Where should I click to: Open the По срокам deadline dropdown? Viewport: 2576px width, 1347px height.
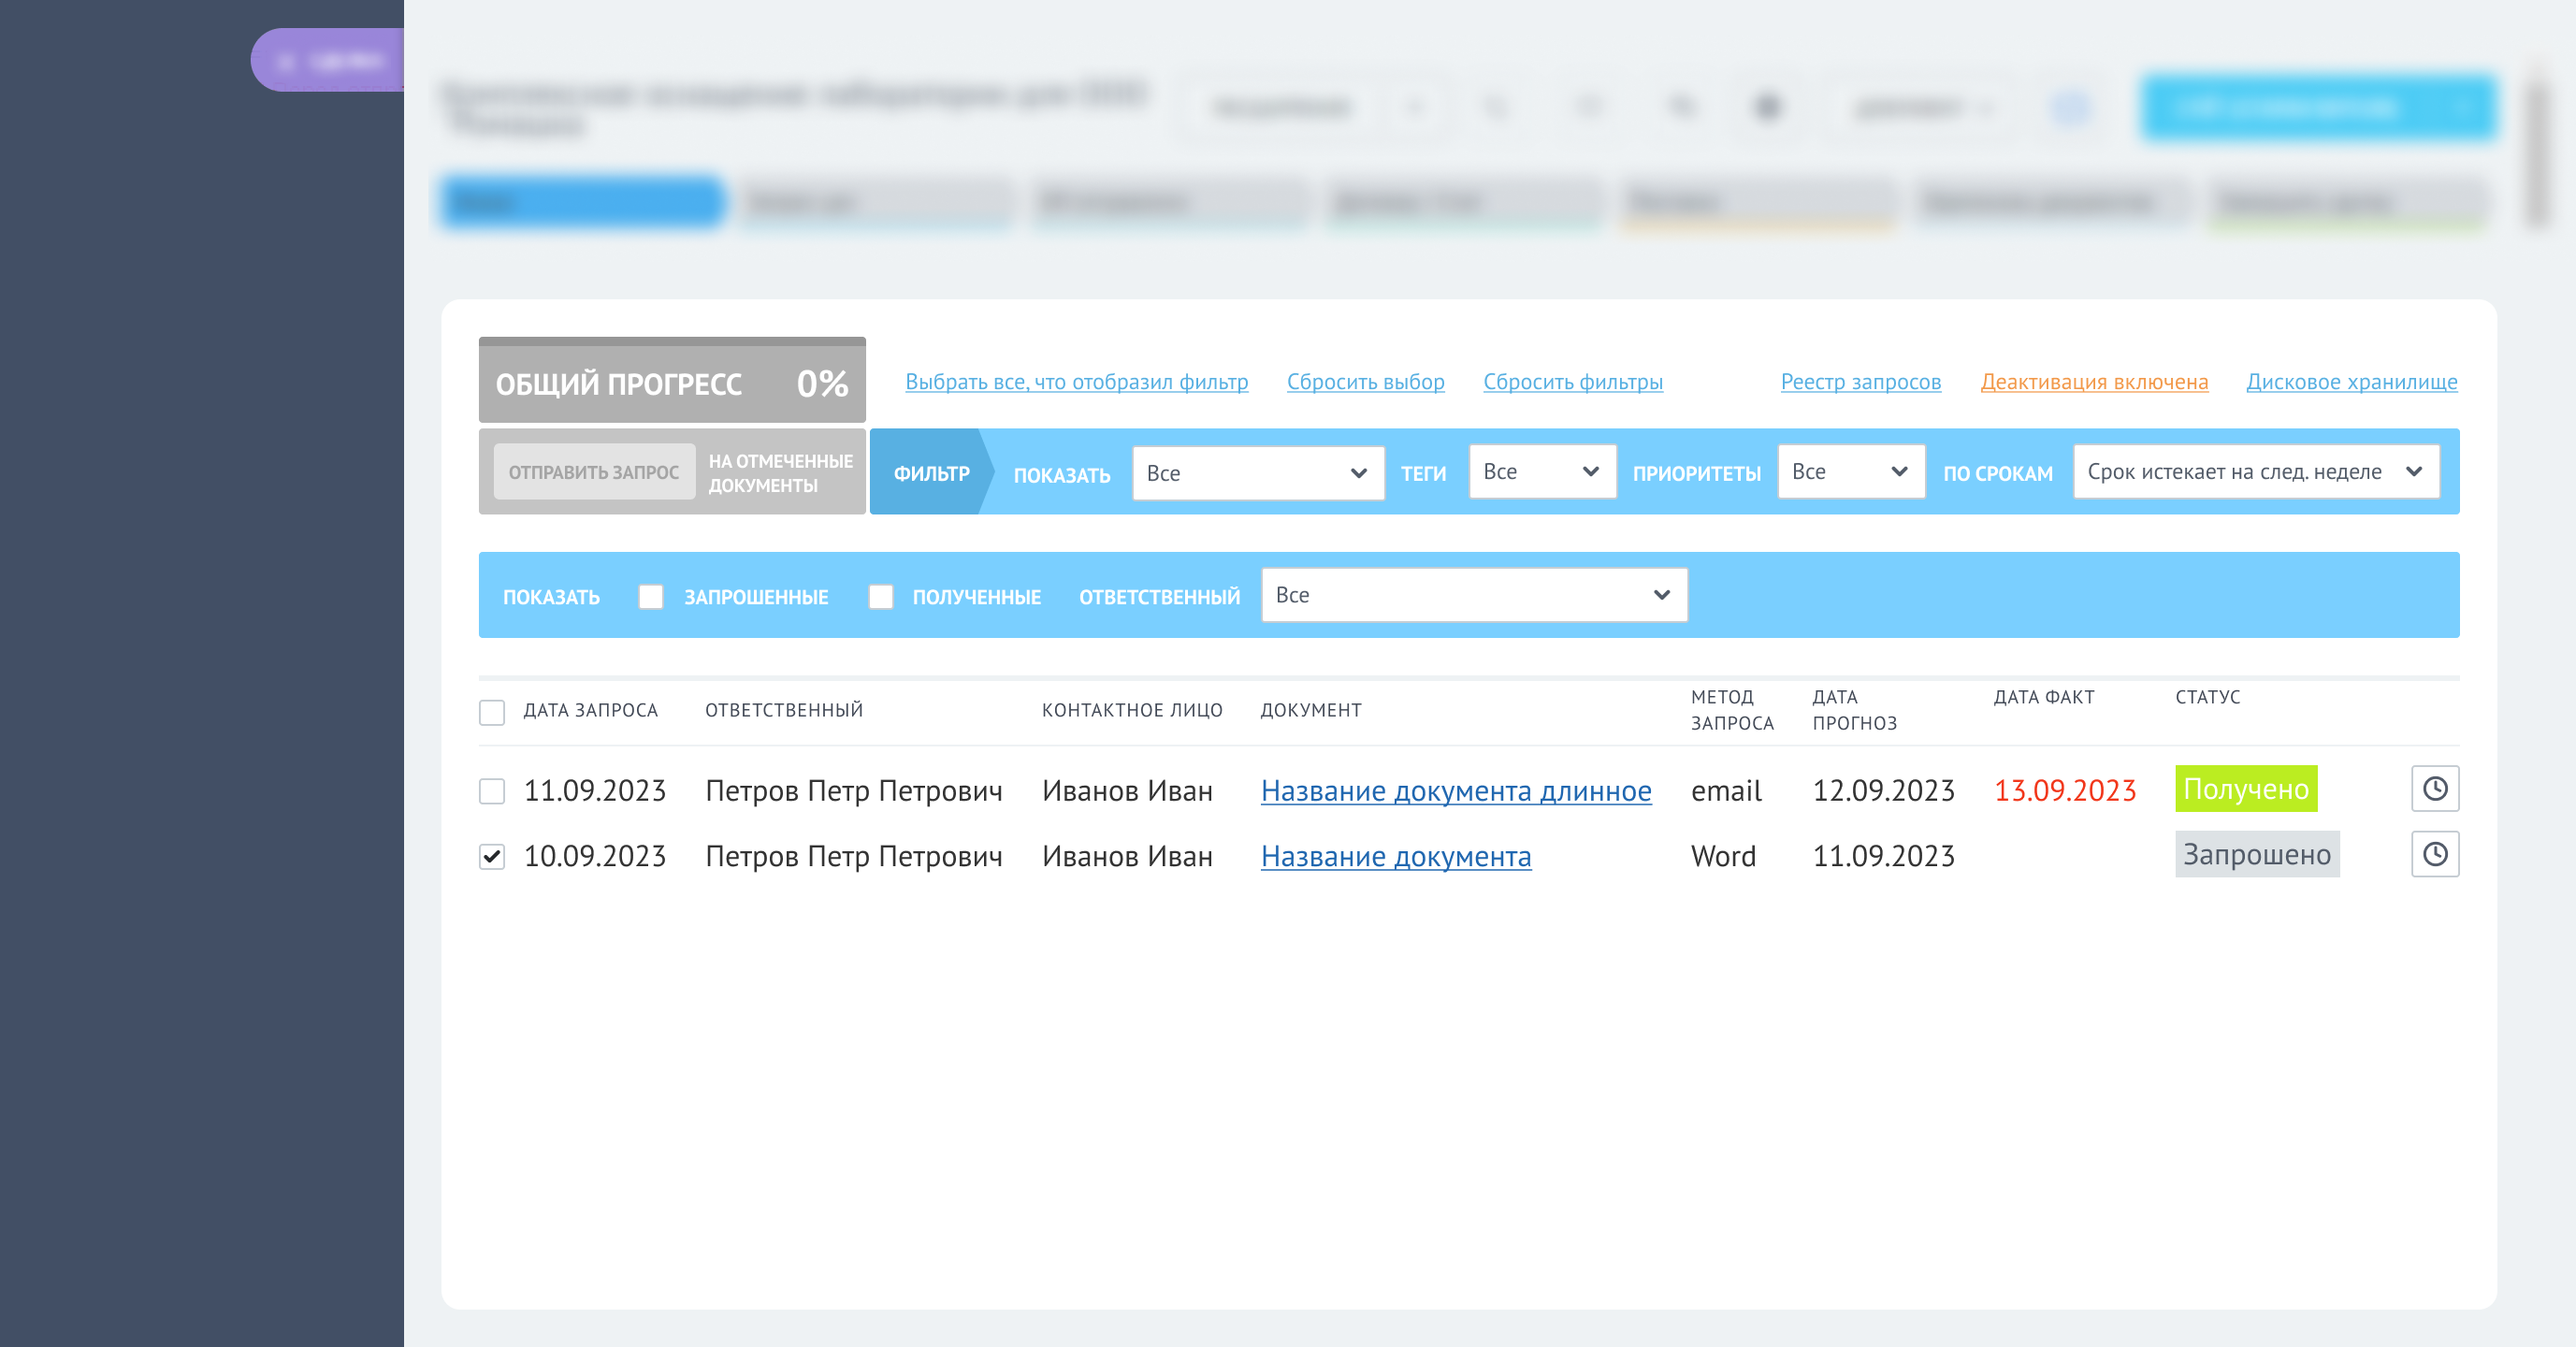click(2255, 472)
